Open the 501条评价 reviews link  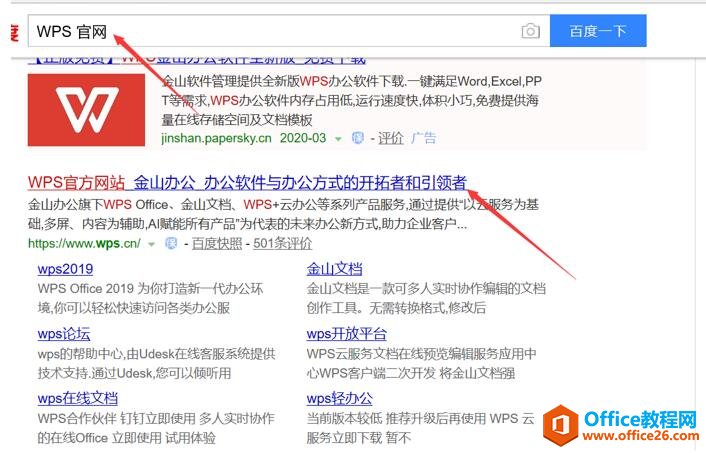(x=282, y=244)
